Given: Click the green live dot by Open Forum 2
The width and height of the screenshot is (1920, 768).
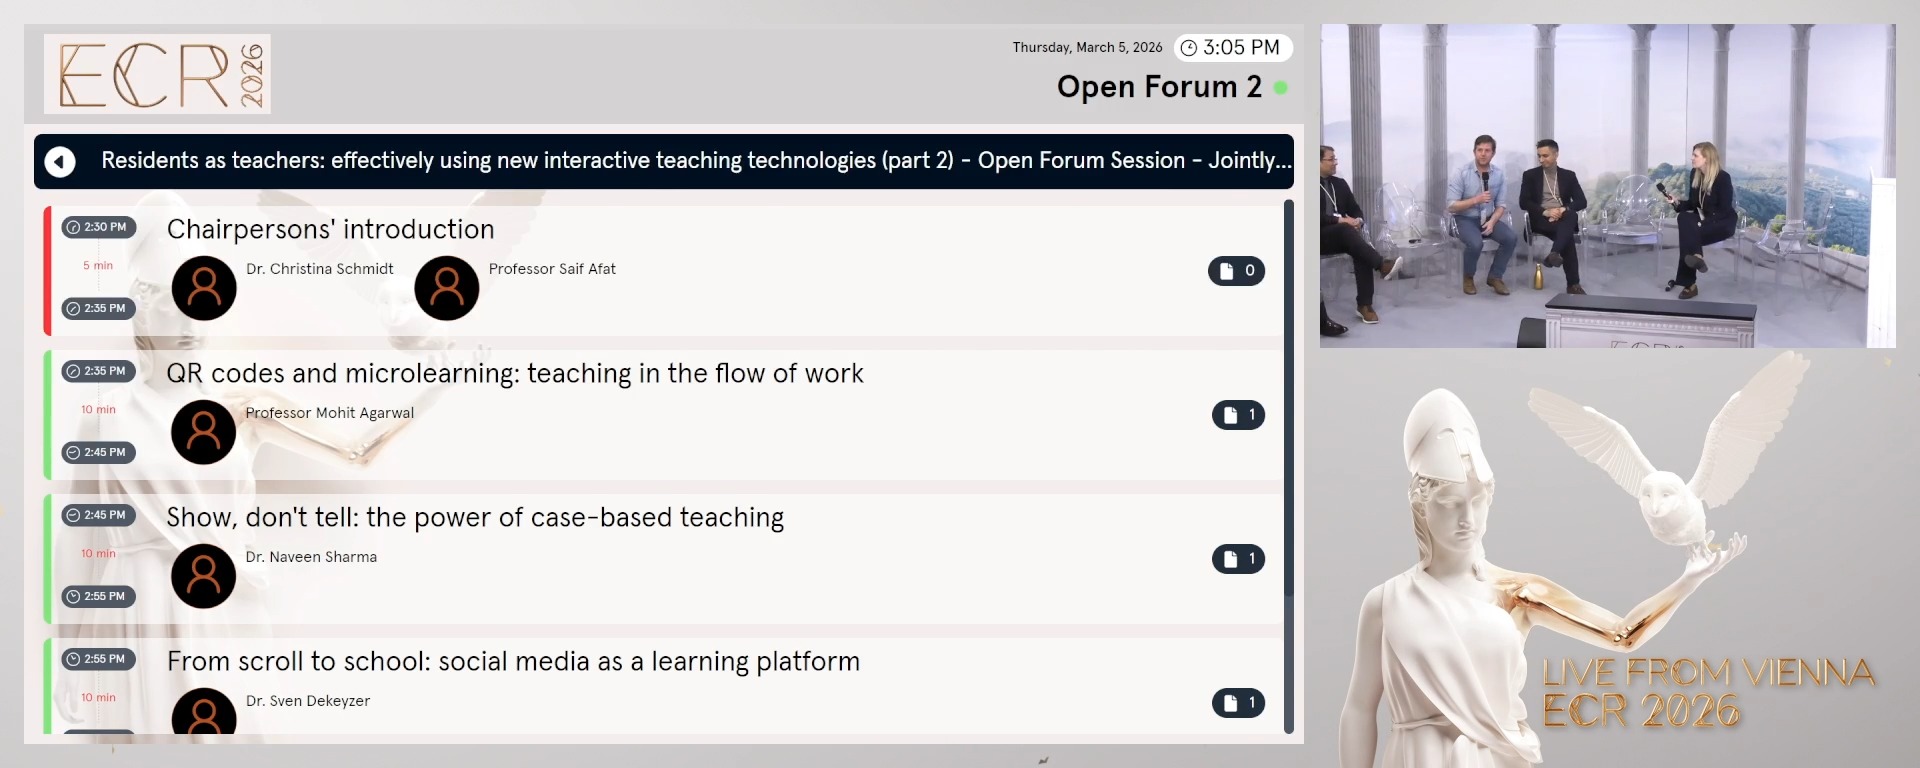Looking at the screenshot, I should click(x=1280, y=88).
